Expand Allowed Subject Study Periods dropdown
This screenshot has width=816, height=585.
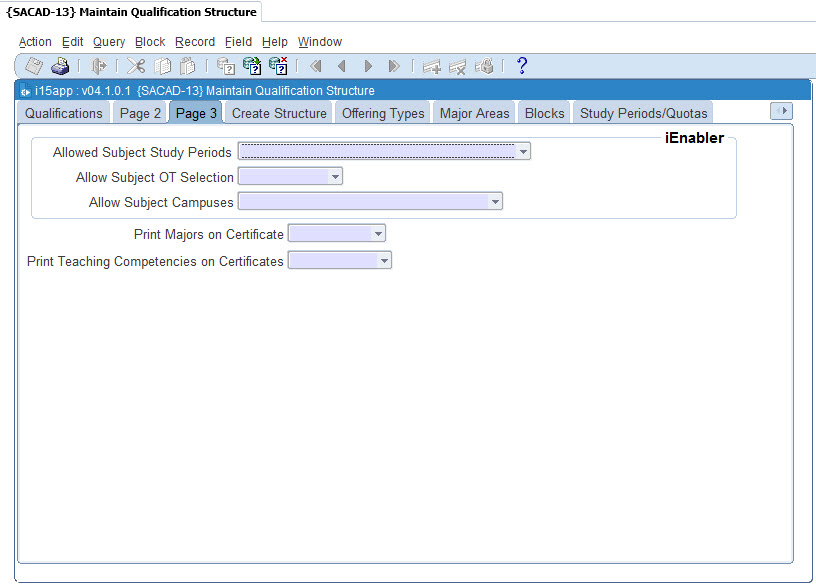(523, 152)
